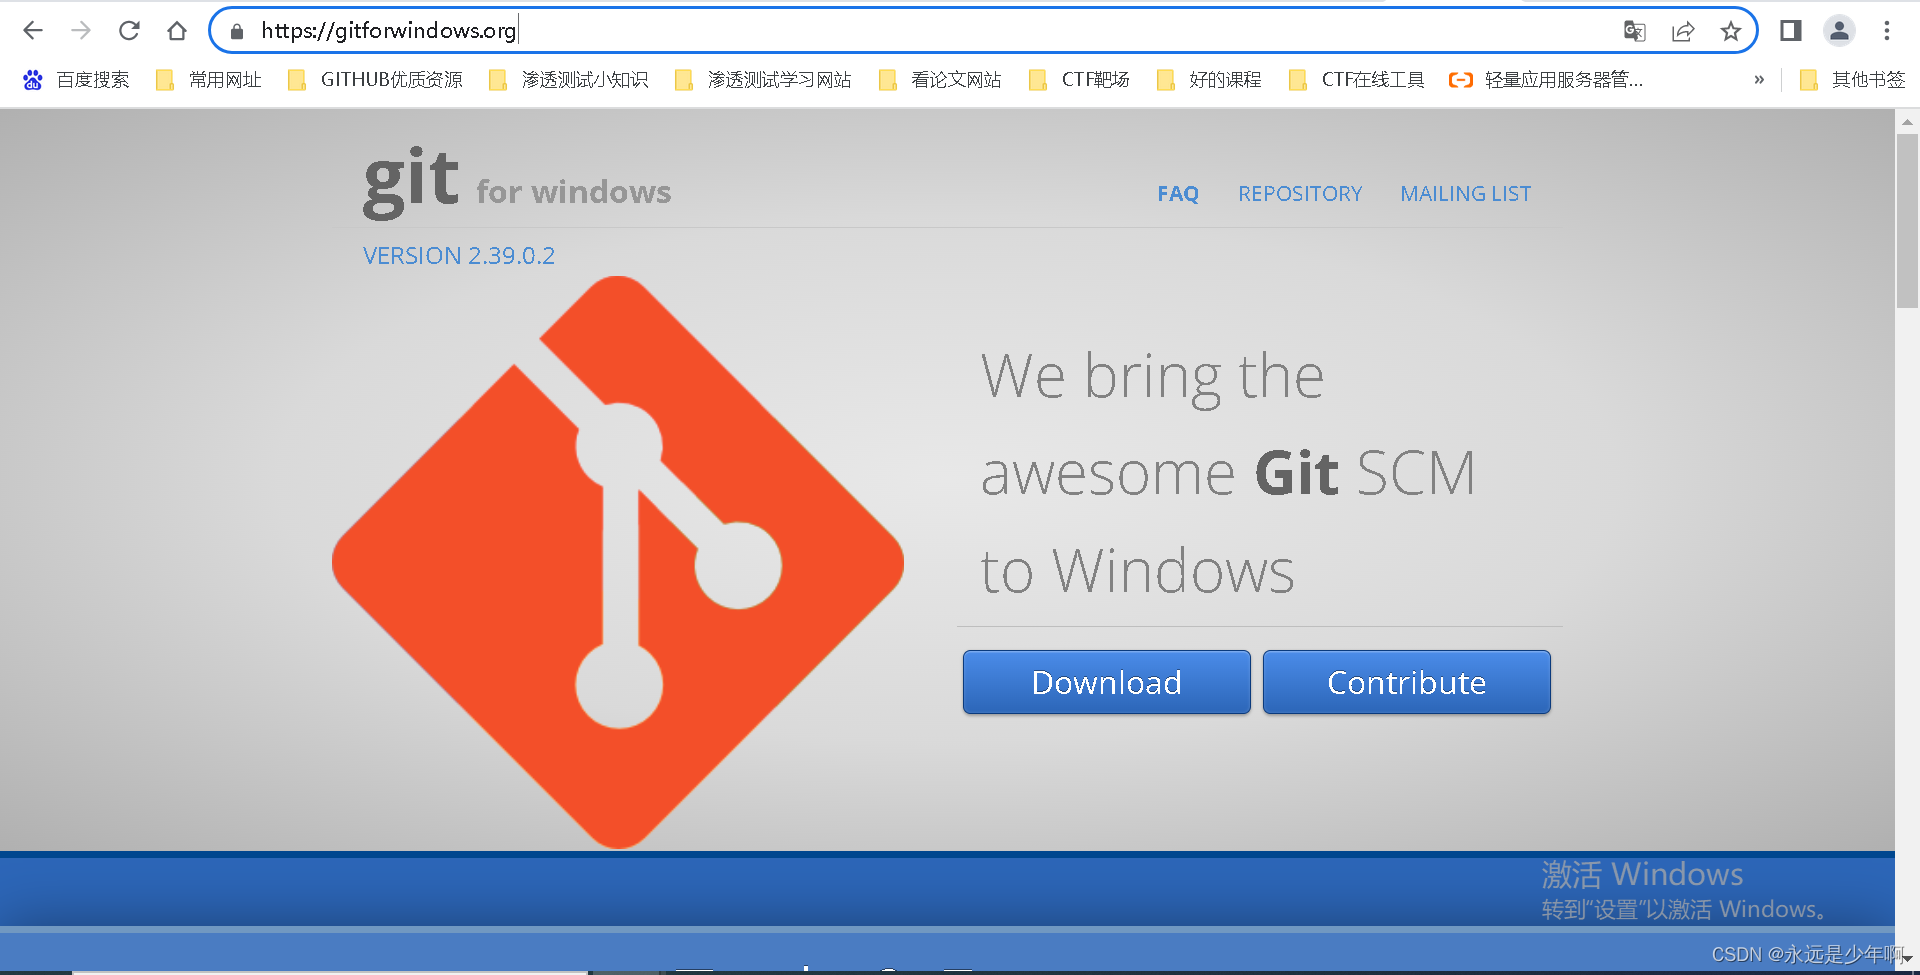Image resolution: width=1920 pixels, height=975 pixels.
Task: Open the Chrome side panel
Action: click(x=1790, y=31)
